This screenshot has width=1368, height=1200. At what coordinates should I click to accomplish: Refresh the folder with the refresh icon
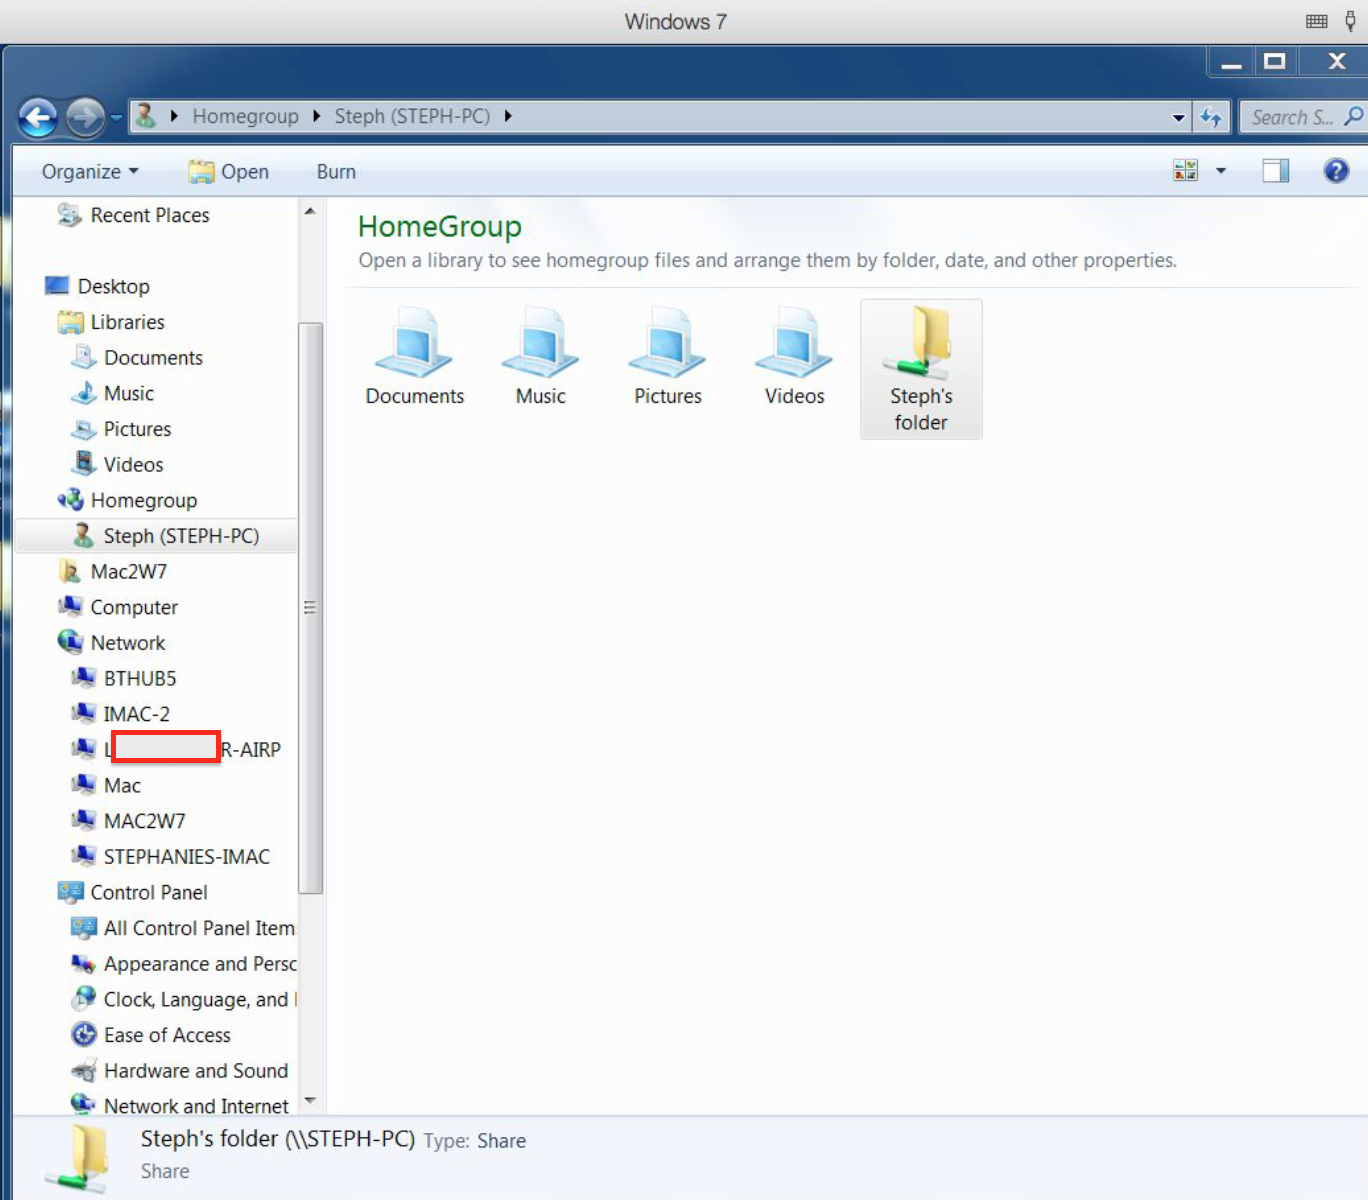[x=1211, y=118]
